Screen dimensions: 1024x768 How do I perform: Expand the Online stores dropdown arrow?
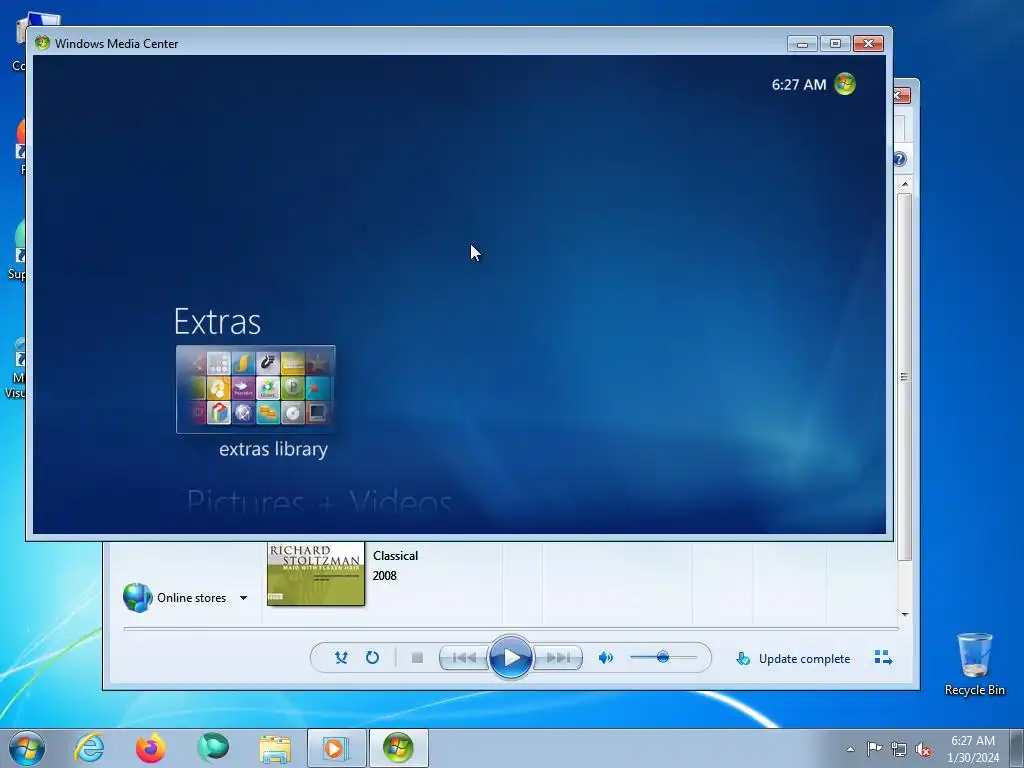(x=244, y=598)
